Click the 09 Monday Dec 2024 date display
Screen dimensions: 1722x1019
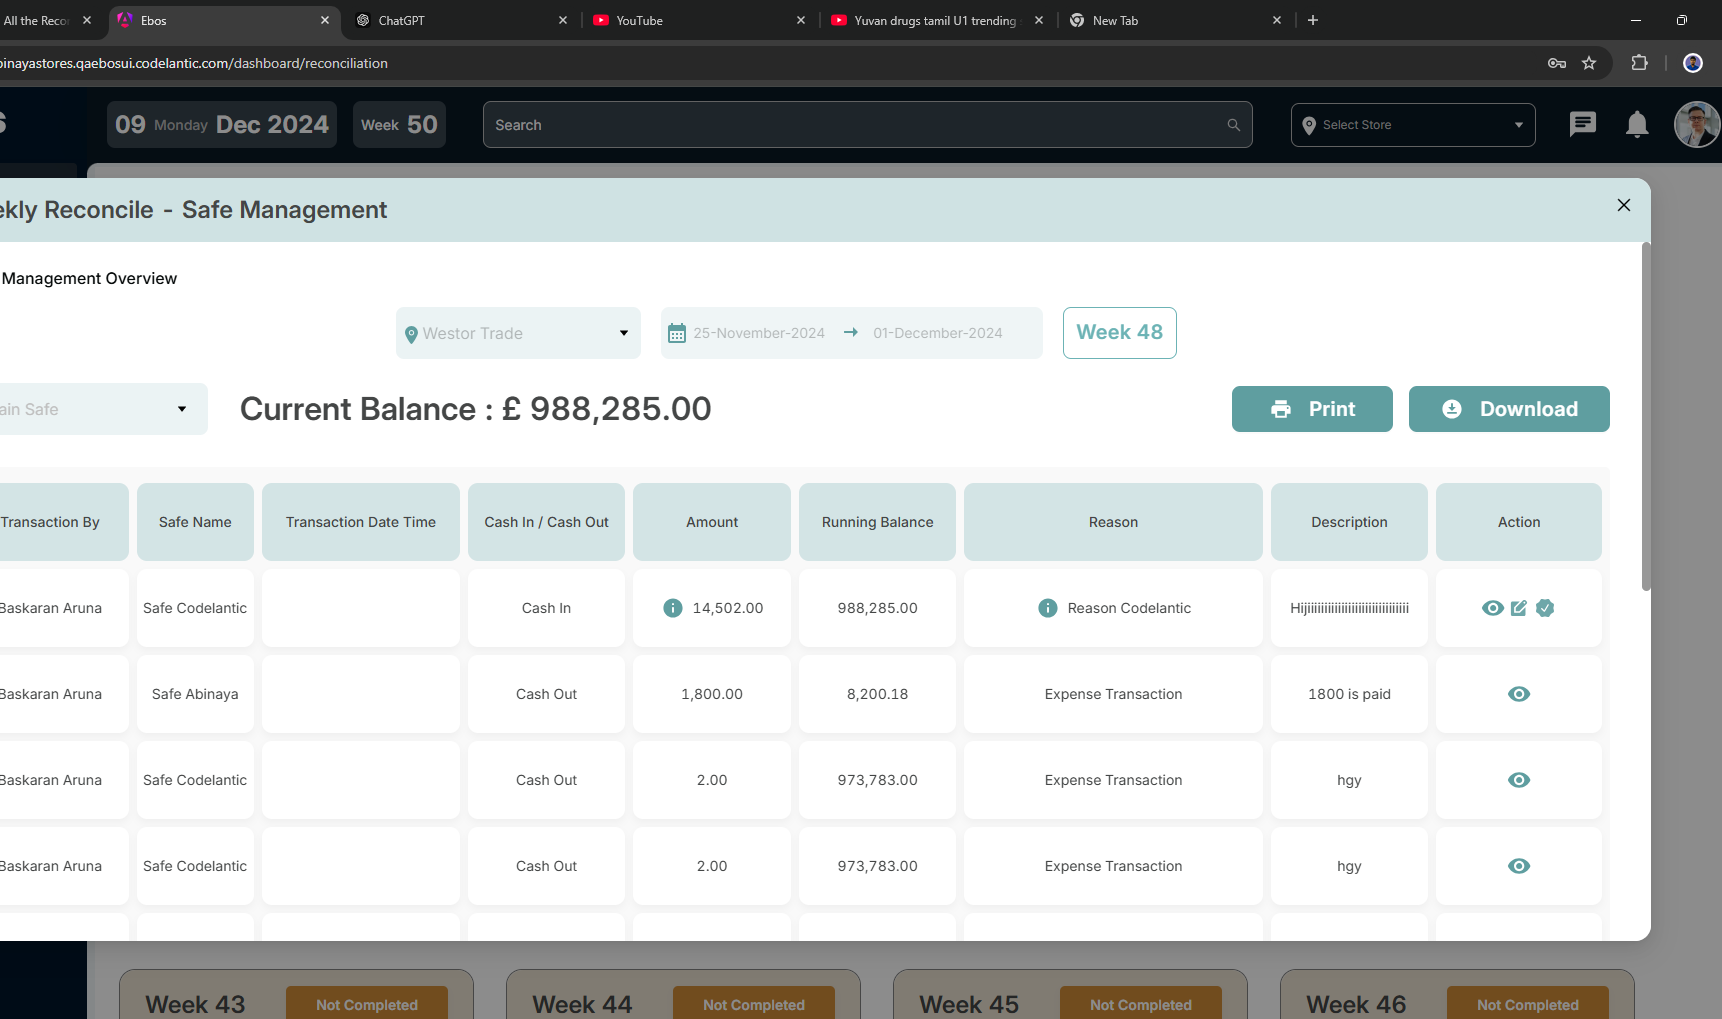[x=222, y=124]
